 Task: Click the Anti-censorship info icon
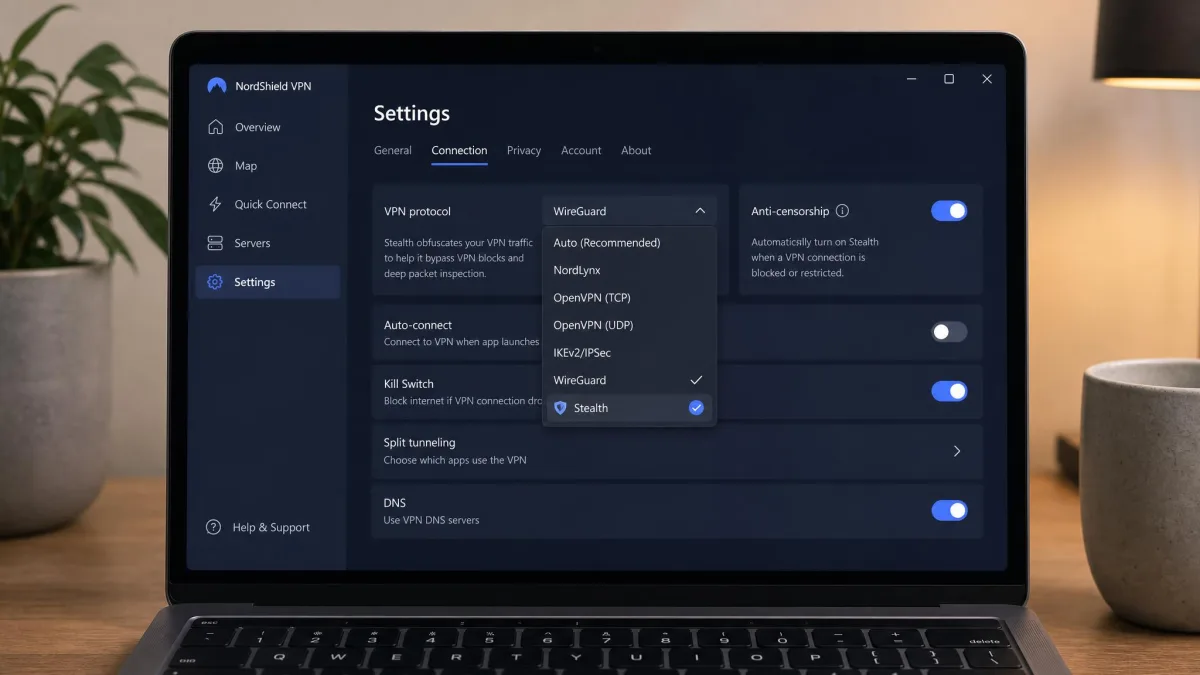842,211
